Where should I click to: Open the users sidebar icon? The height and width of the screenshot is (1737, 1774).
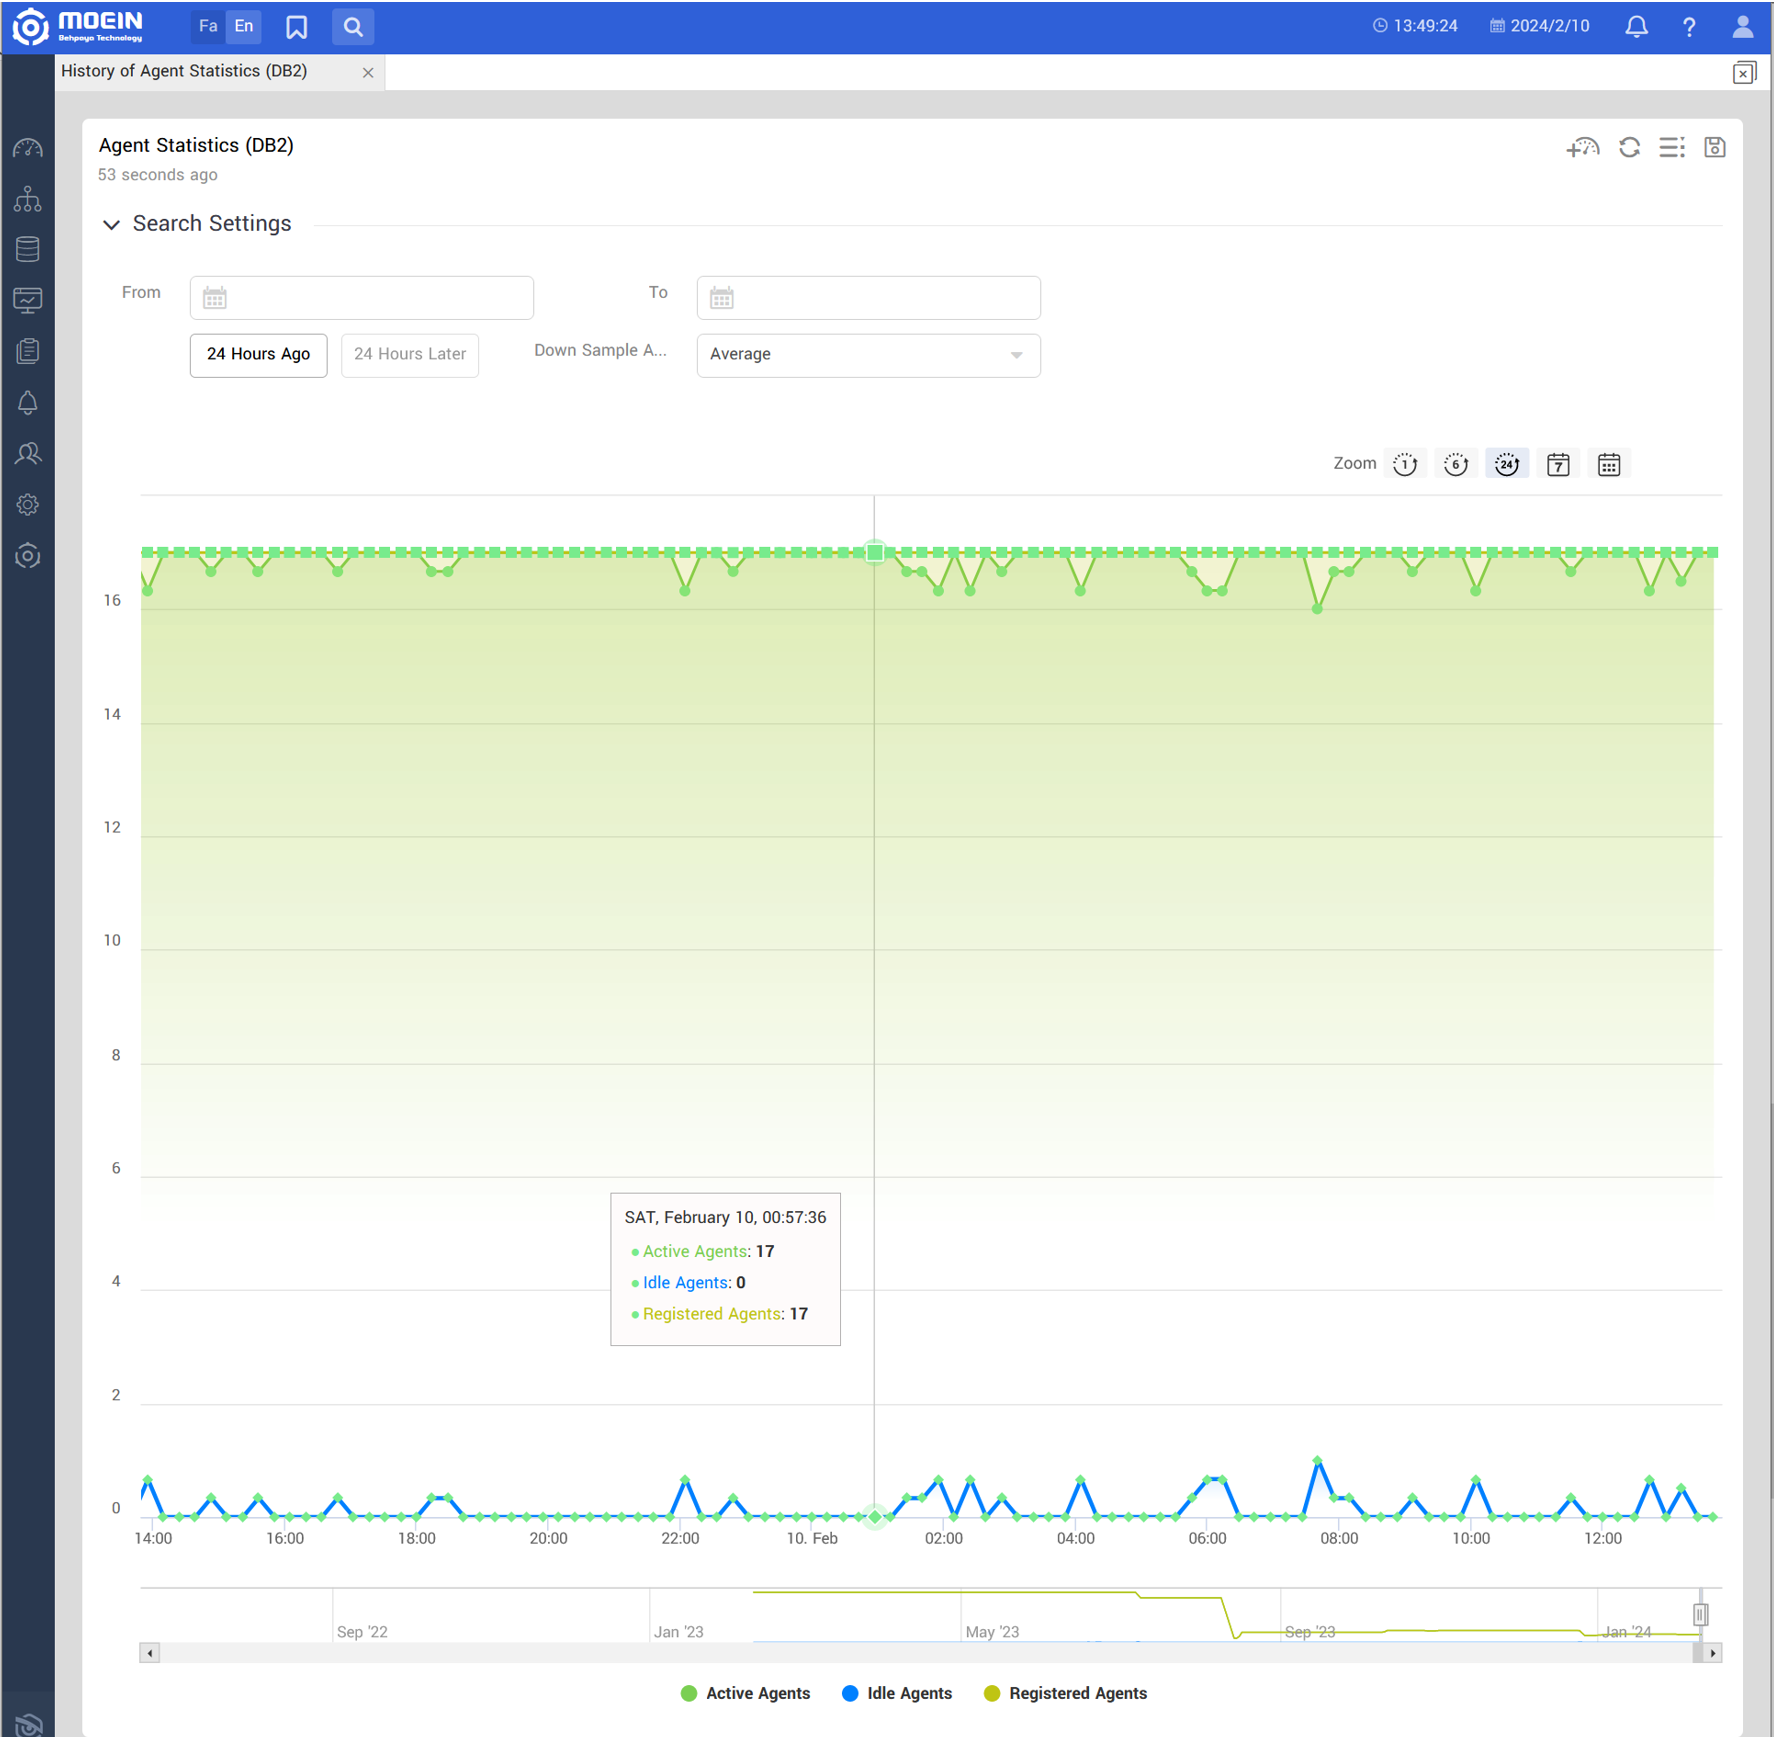click(28, 454)
